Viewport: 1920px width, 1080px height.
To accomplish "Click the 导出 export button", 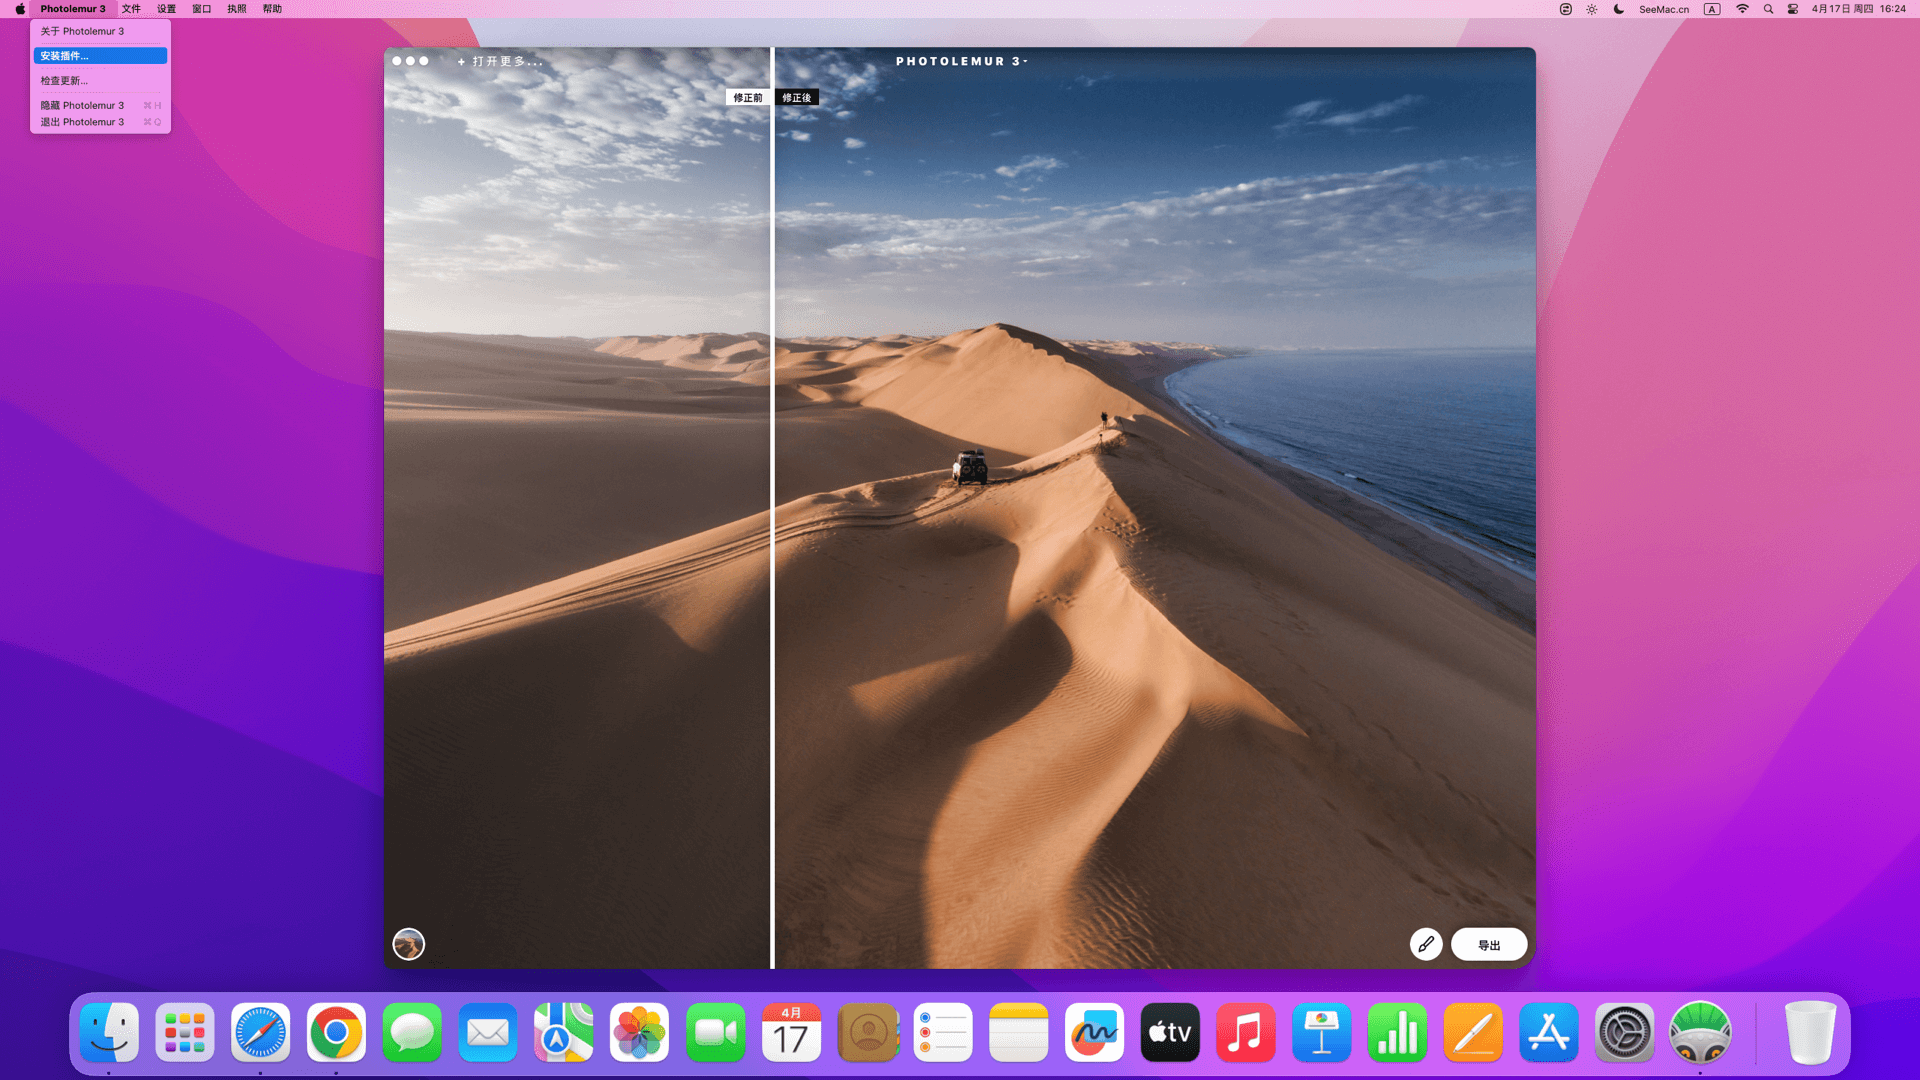I will 1489,944.
